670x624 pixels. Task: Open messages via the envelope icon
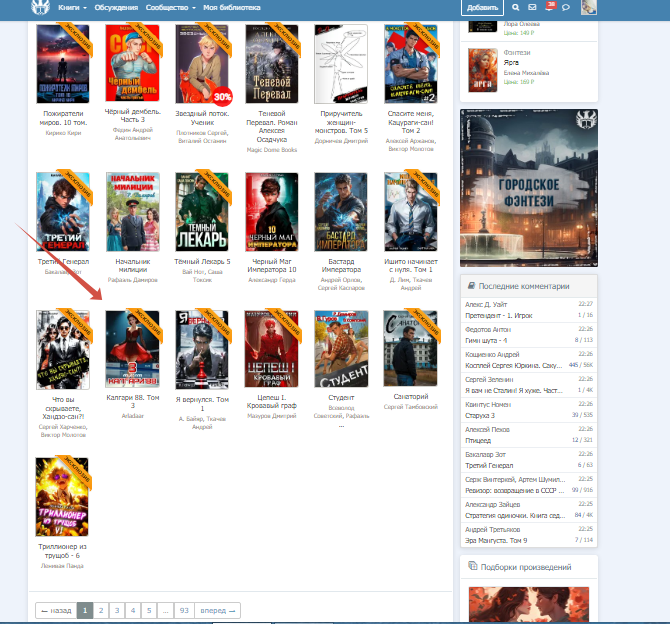[x=531, y=8]
